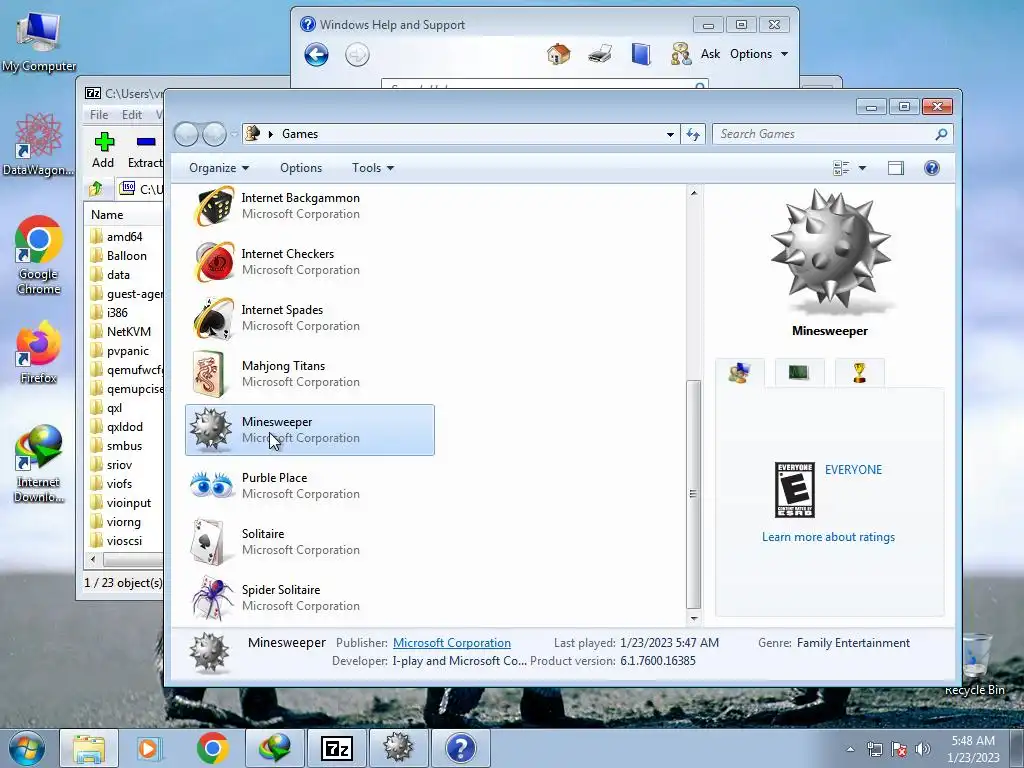Open the Organize dropdown menu
Screen dimensions: 1024x768
219,168
